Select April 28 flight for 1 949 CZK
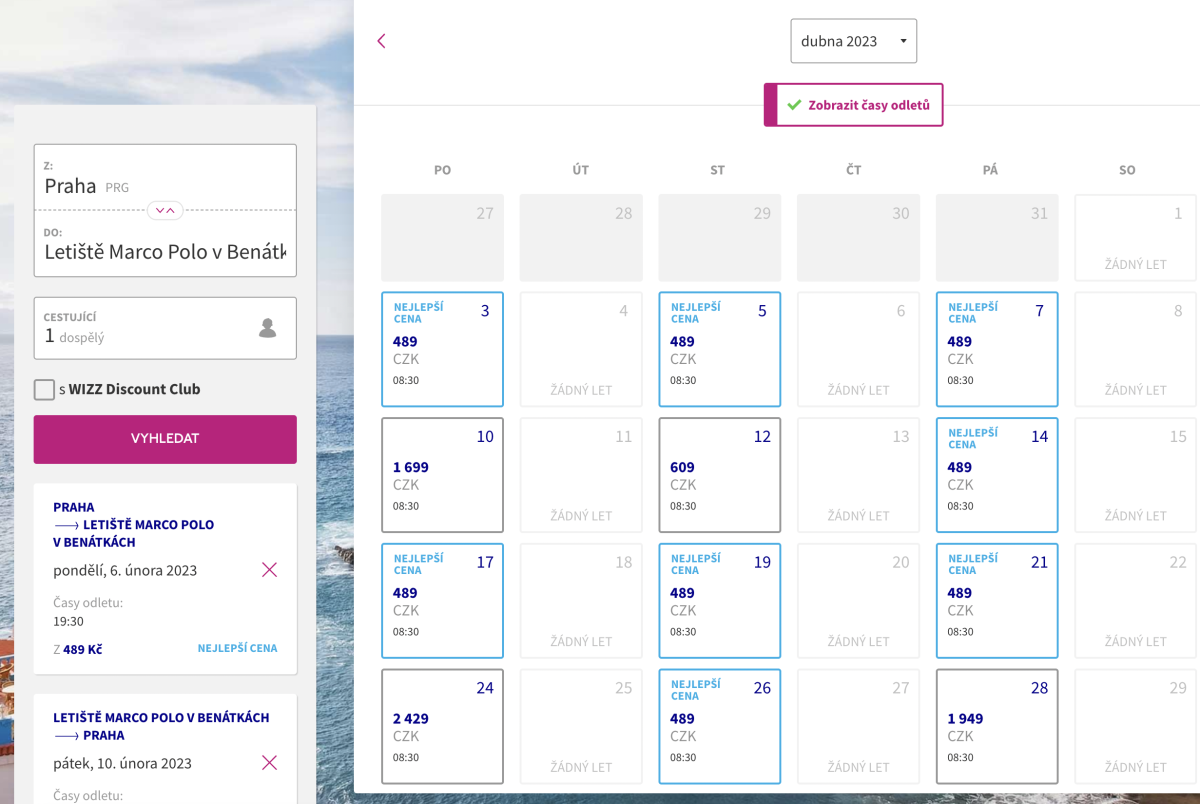This screenshot has height=804, width=1200. click(x=996, y=726)
